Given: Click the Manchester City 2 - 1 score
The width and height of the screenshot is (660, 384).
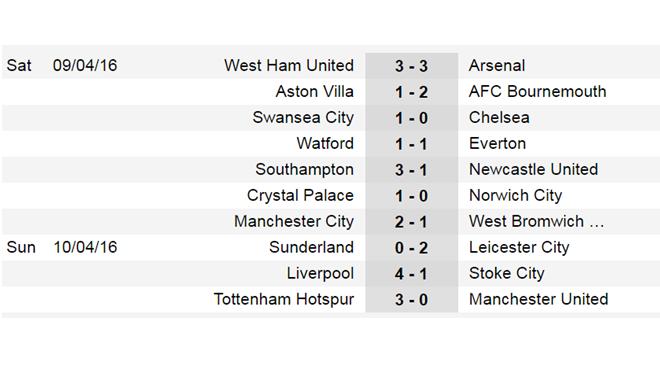Looking at the screenshot, I should 411,222.
